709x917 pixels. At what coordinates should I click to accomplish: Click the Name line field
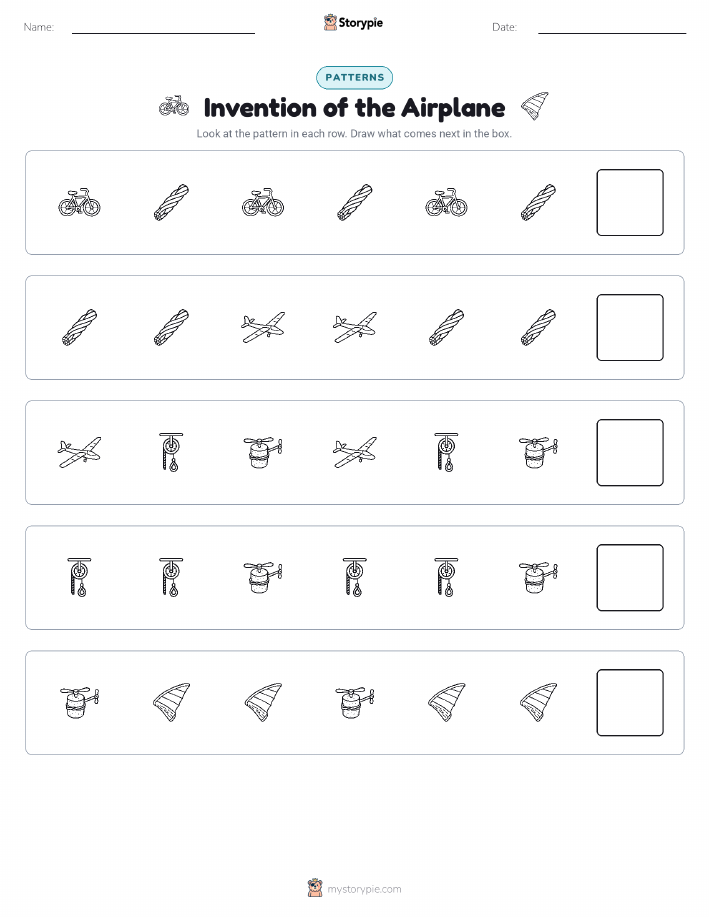163,28
